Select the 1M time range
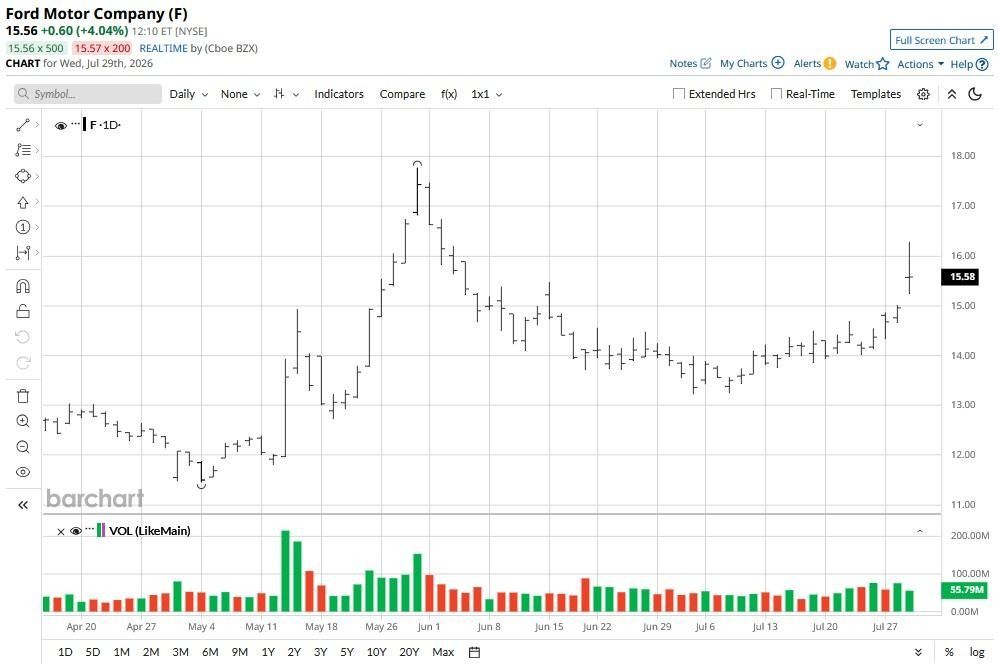 (x=122, y=652)
